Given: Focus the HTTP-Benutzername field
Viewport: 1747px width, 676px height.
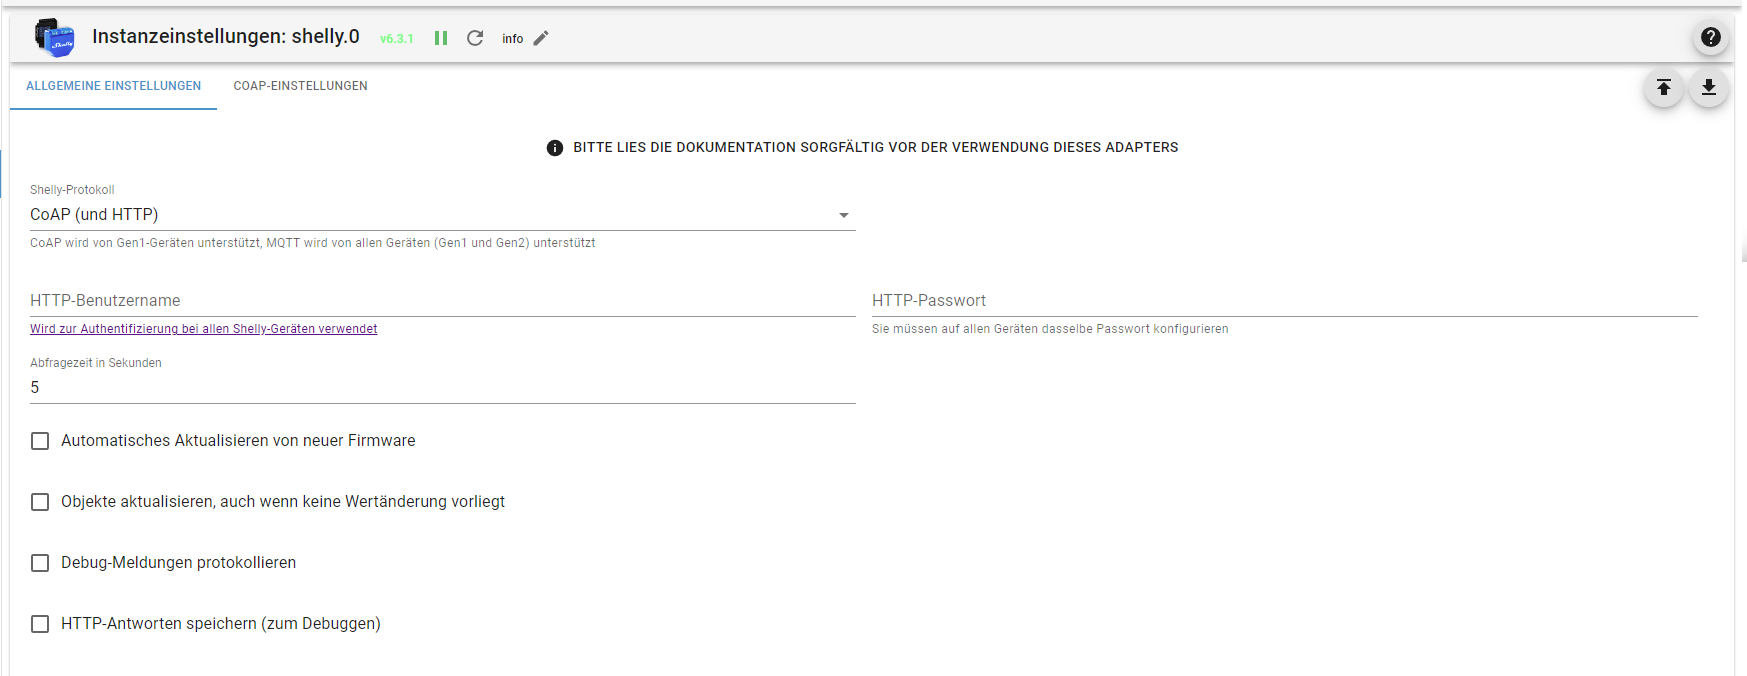Looking at the screenshot, I should tap(442, 301).
